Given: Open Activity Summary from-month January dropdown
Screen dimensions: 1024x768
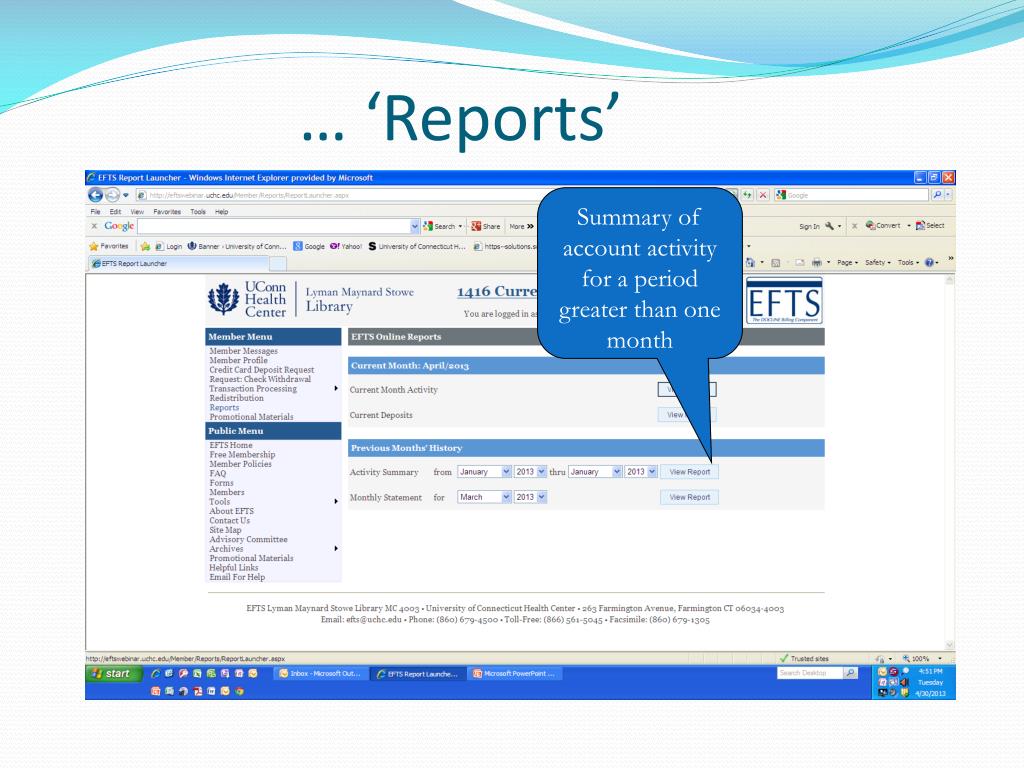Looking at the screenshot, I should coord(484,472).
